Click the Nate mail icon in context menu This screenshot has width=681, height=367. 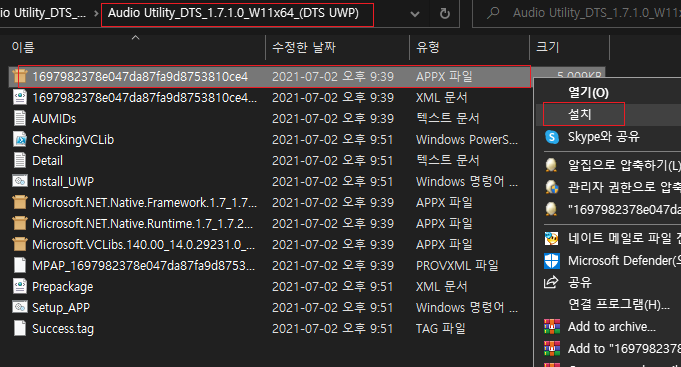(x=552, y=238)
